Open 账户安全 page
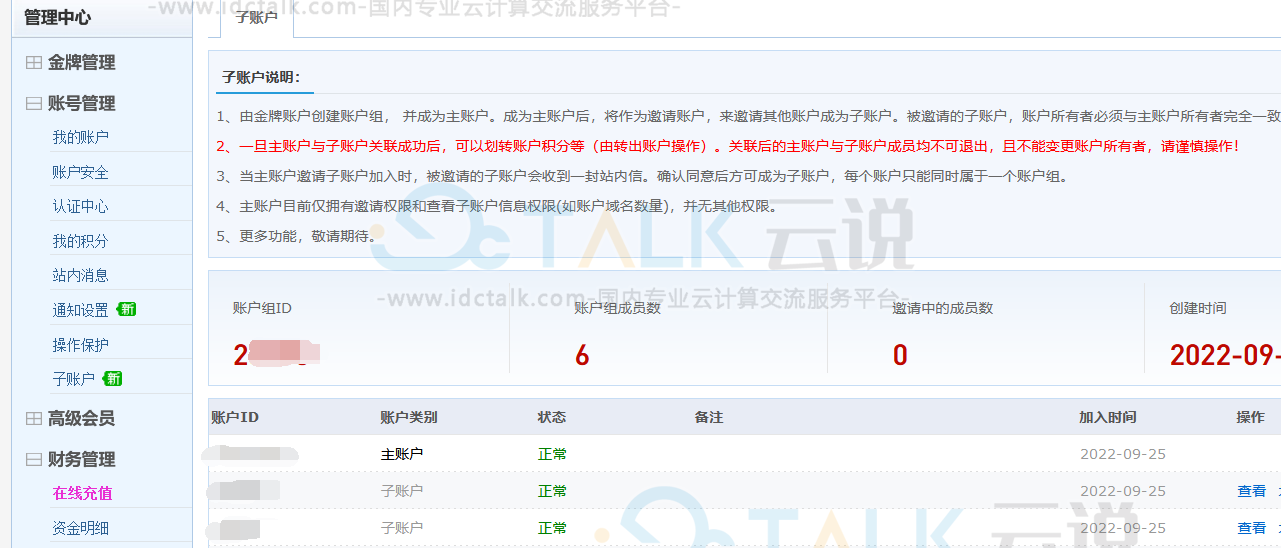The height and width of the screenshot is (548, 1281). (x=80, y=172)
